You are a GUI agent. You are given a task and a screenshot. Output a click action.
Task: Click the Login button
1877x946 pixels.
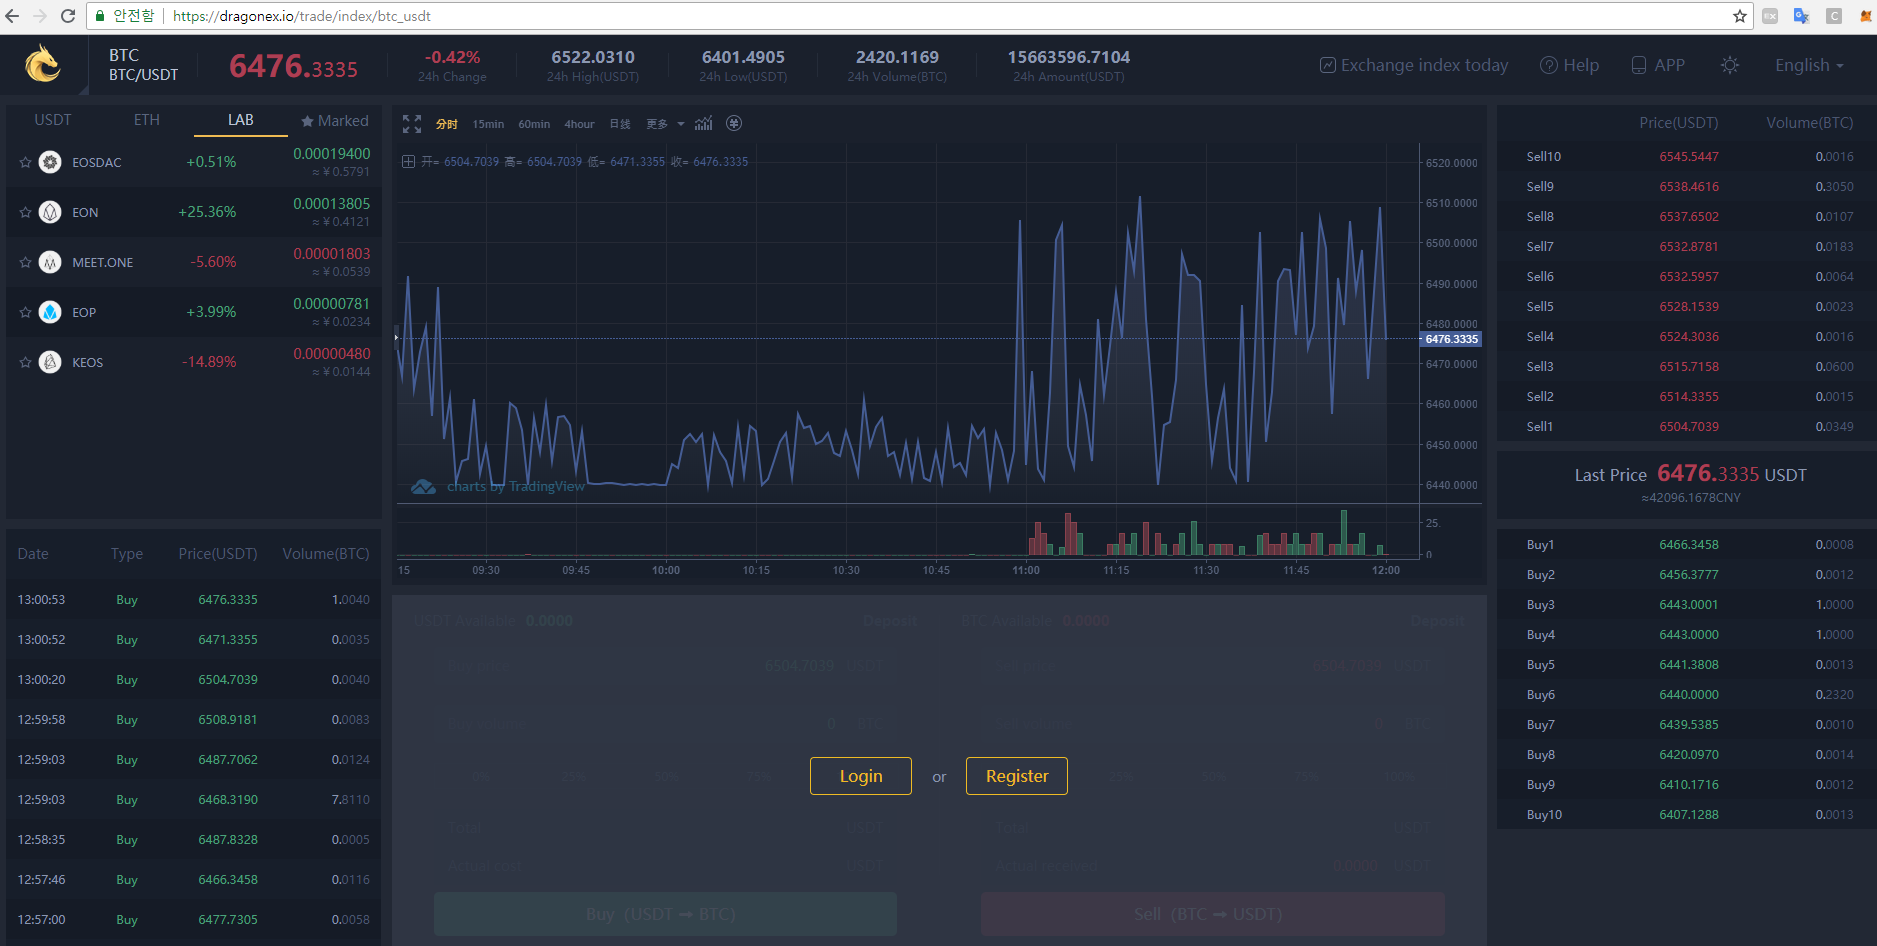[x=861, y=776]
